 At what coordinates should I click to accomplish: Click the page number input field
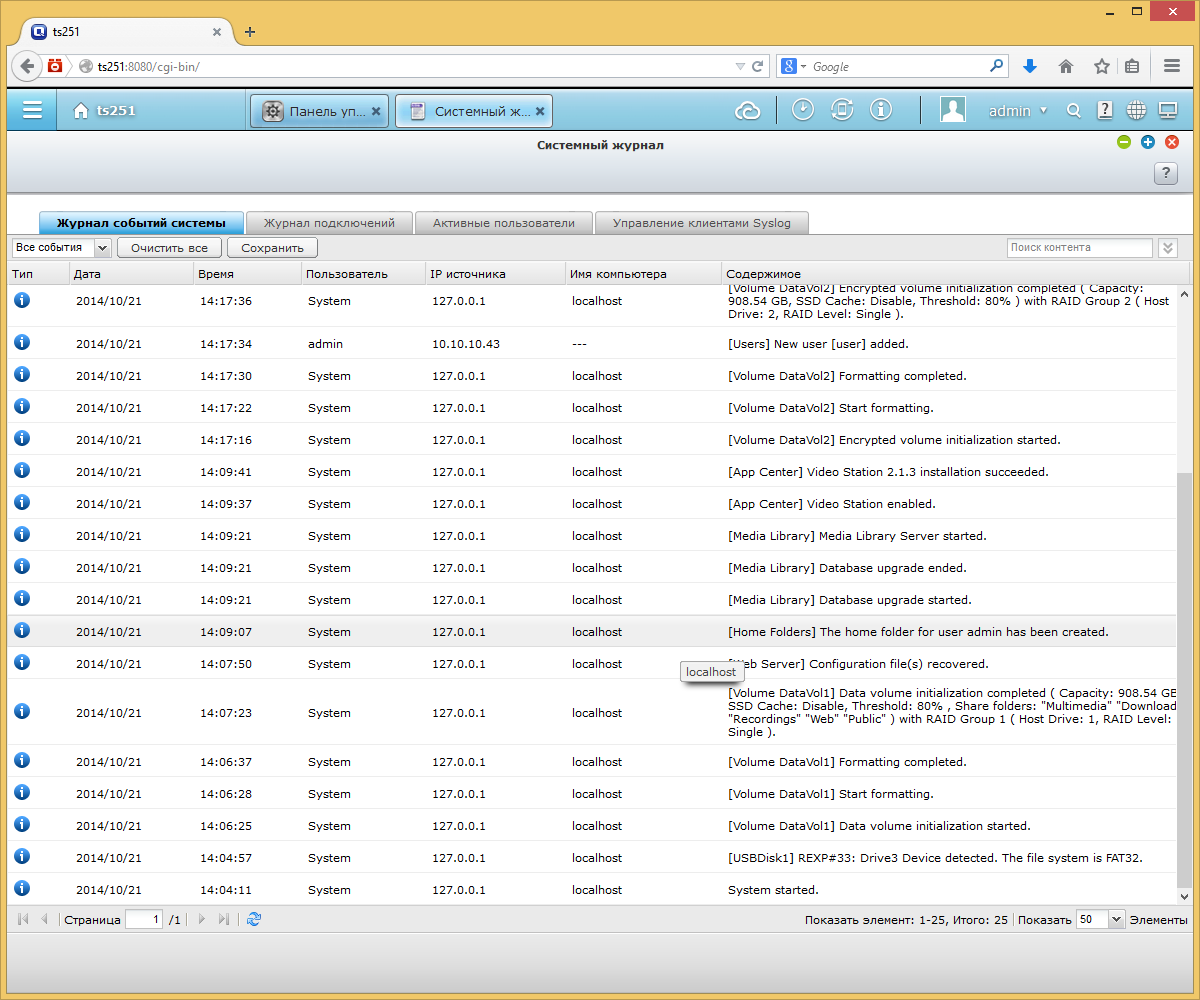[143, 919]
